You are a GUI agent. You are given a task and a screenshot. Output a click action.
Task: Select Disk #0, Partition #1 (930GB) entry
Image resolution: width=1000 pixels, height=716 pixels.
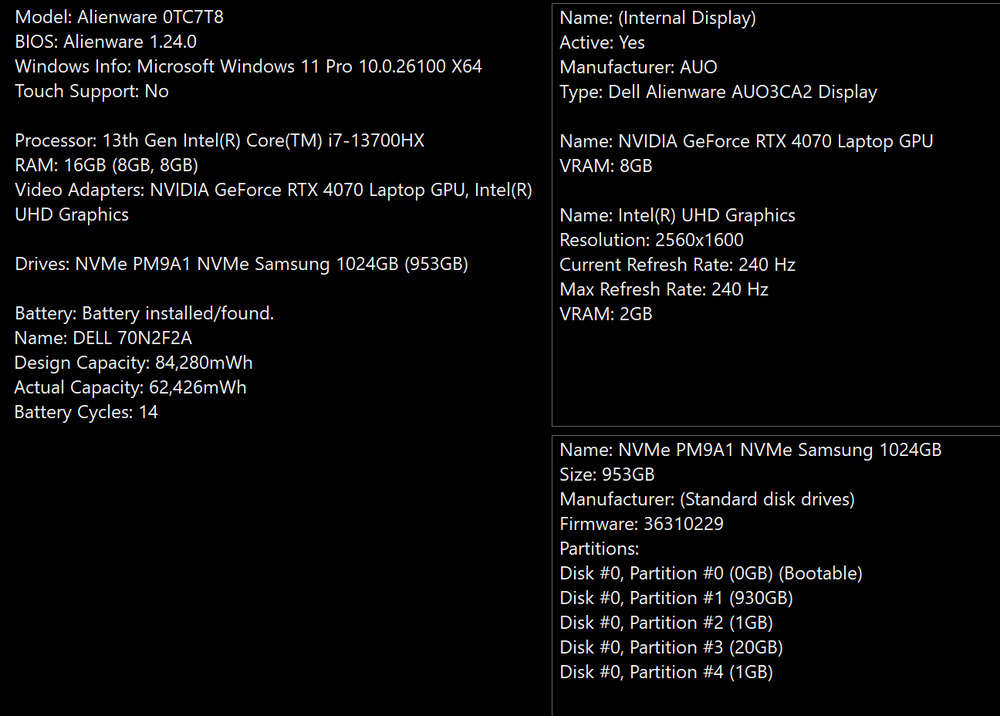coord(676,598)
